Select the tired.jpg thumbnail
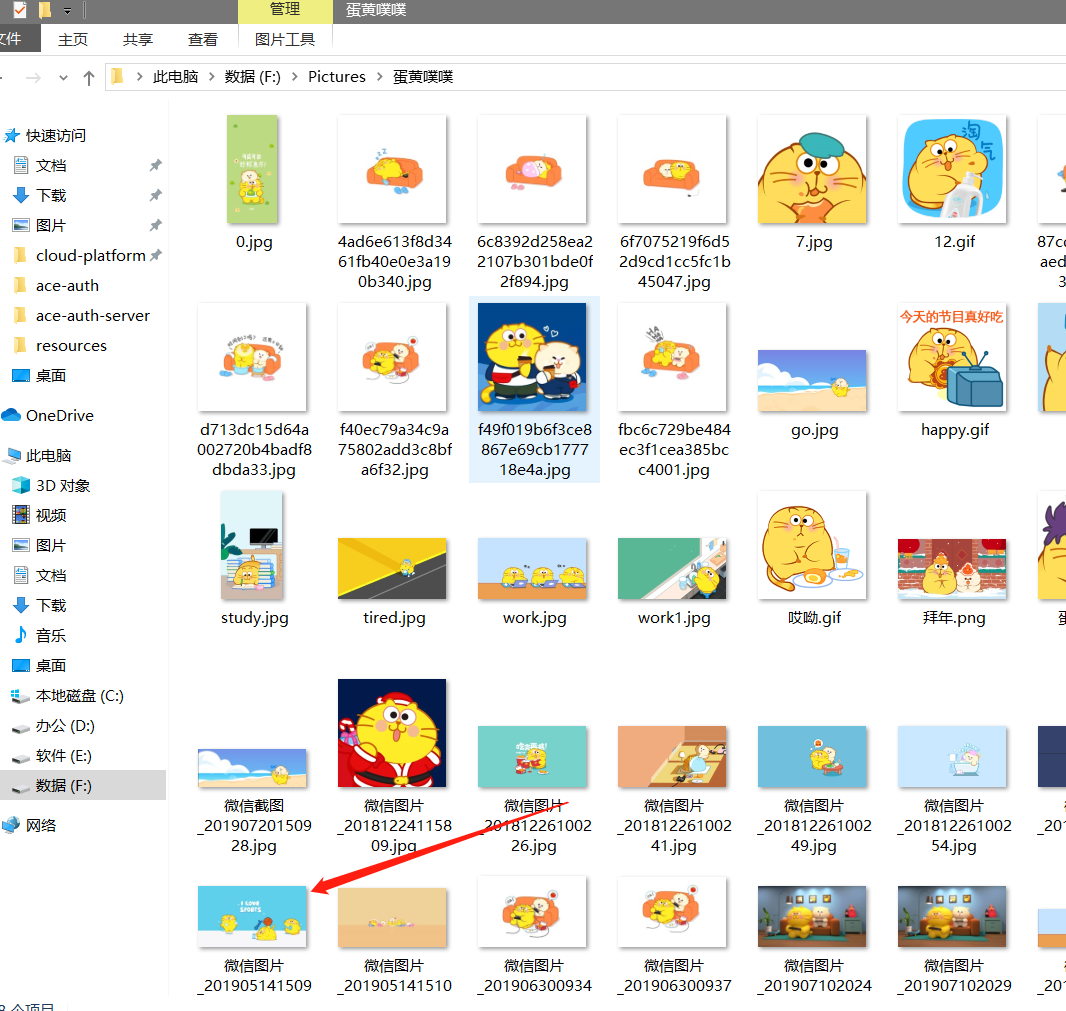1066x1011 pixels. [392, 569]
